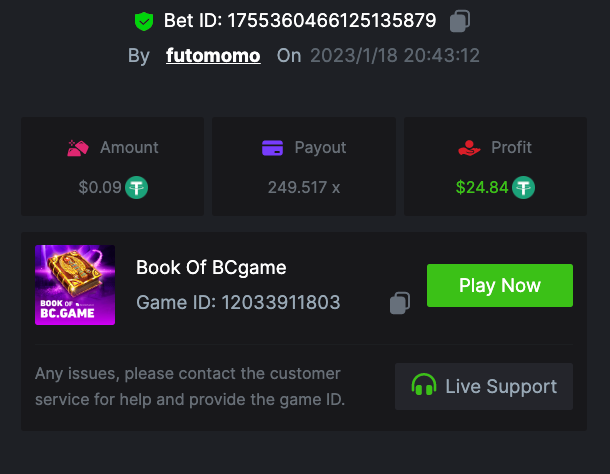Click the bet date 2023/1/18 timestamp
This screenshot has height=474, width=610.
tap(394, 55)
